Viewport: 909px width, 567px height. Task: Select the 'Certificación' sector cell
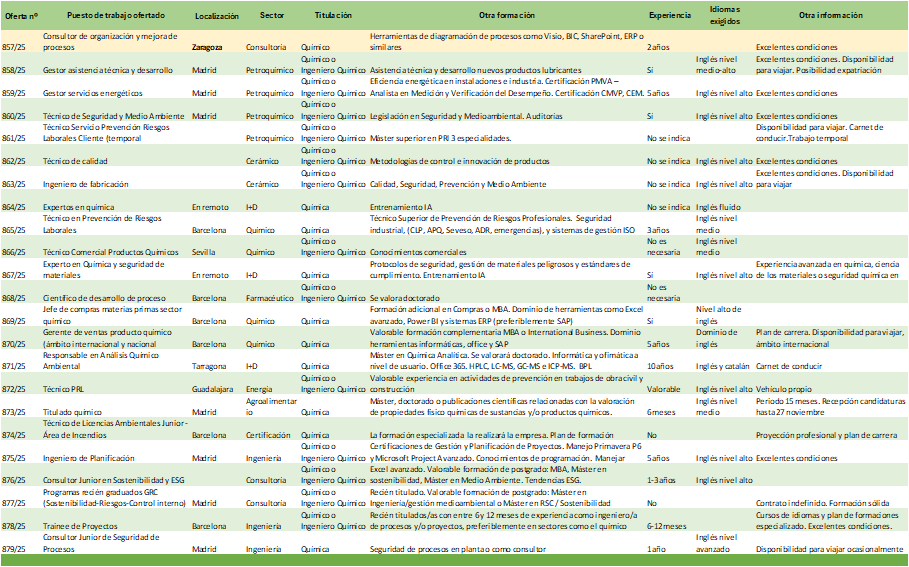pos(271,436)
